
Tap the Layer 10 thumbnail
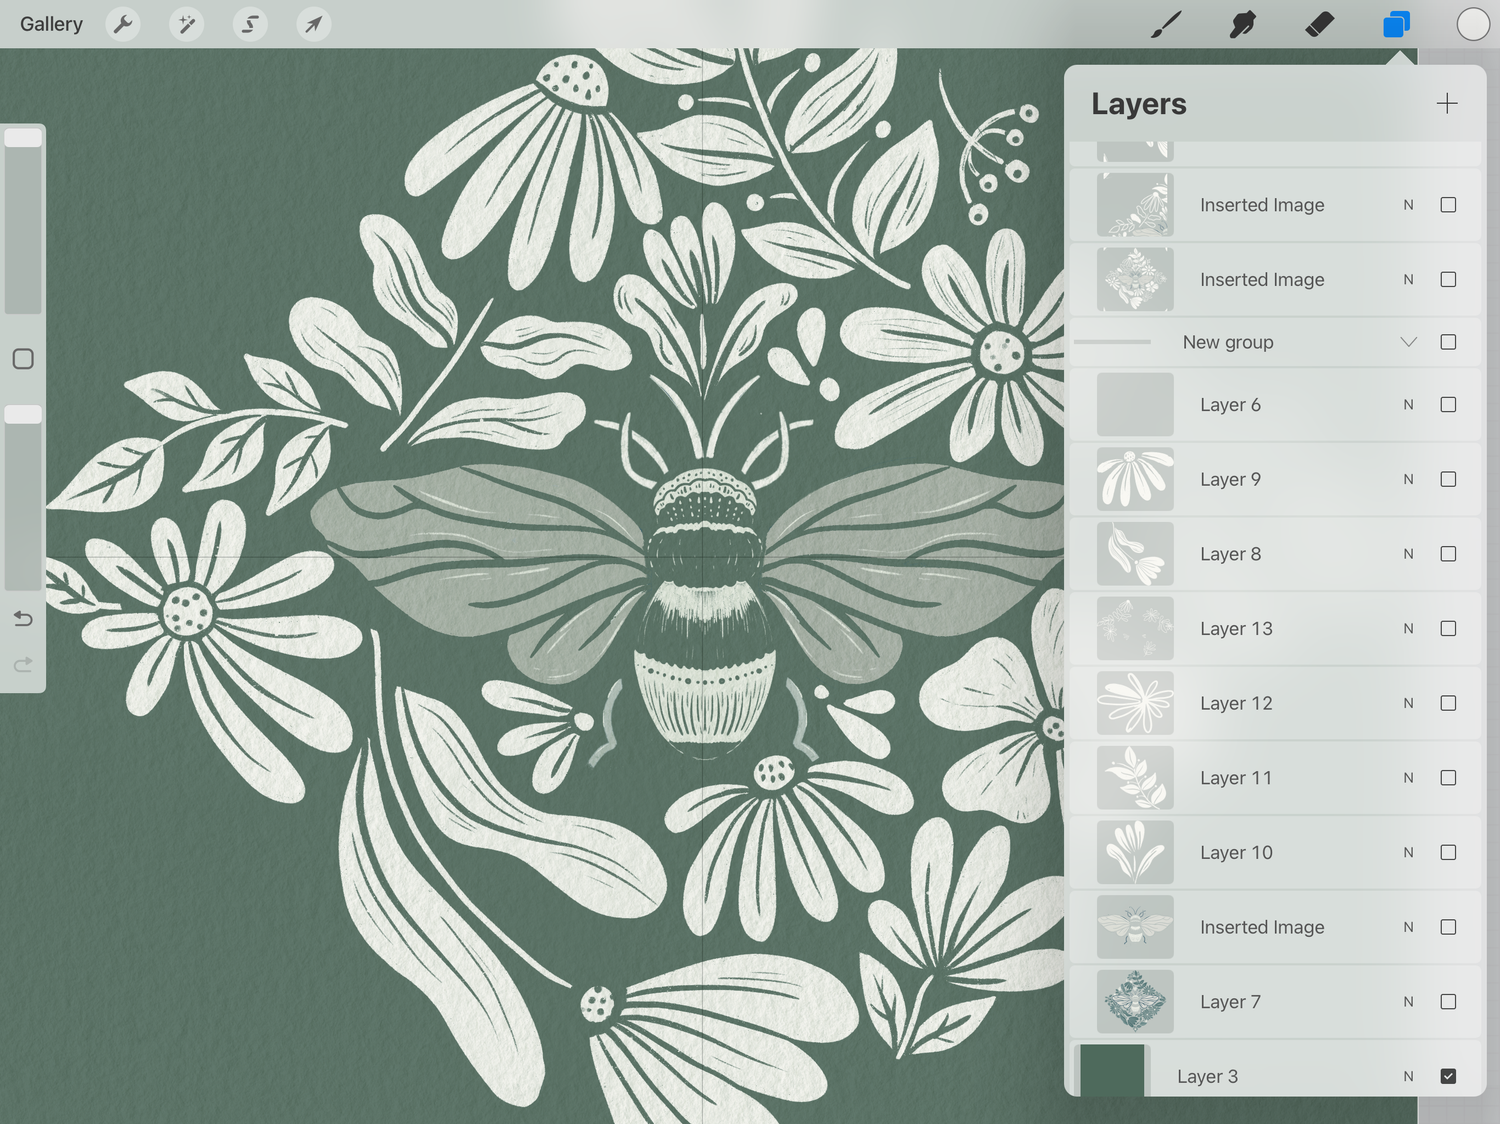[1135, 852]
